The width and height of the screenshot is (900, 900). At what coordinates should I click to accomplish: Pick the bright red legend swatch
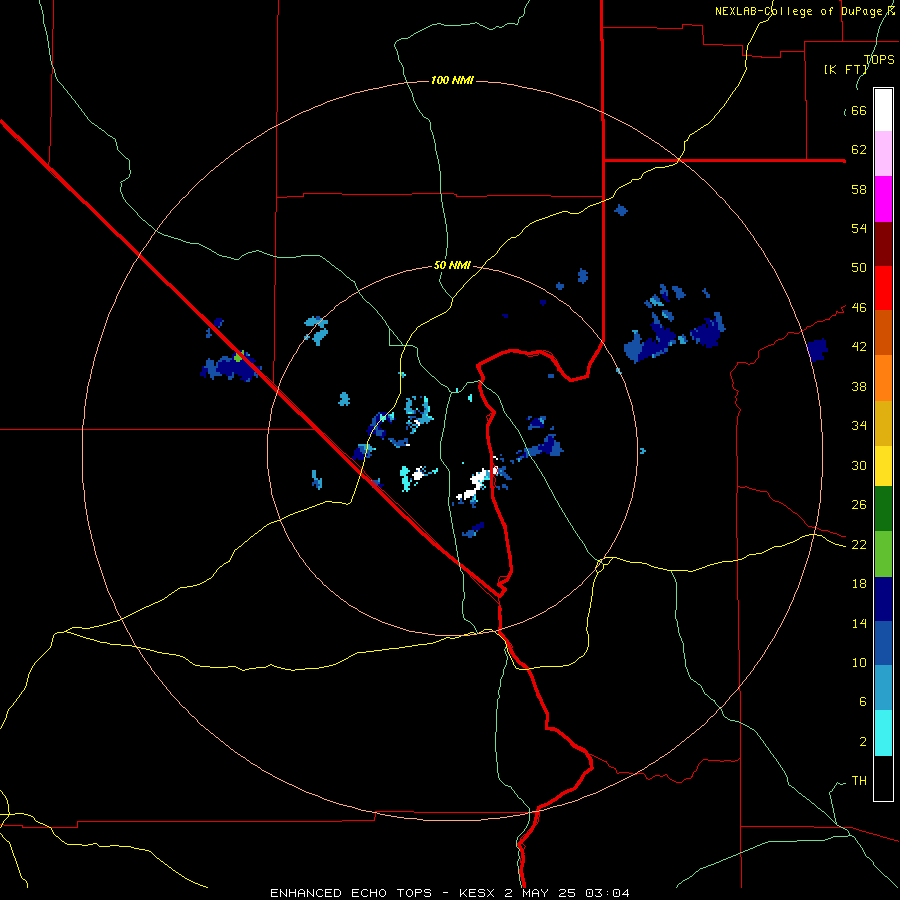click(x=883, y=288)
